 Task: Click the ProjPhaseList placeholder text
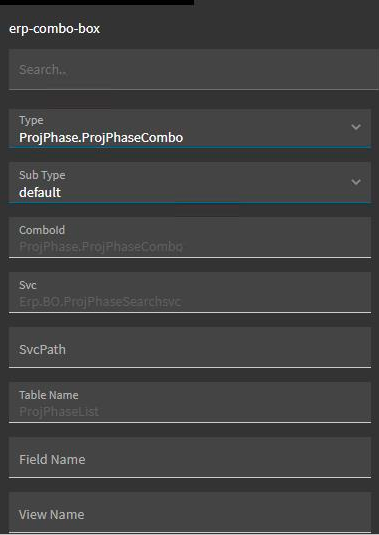(59, 411)
